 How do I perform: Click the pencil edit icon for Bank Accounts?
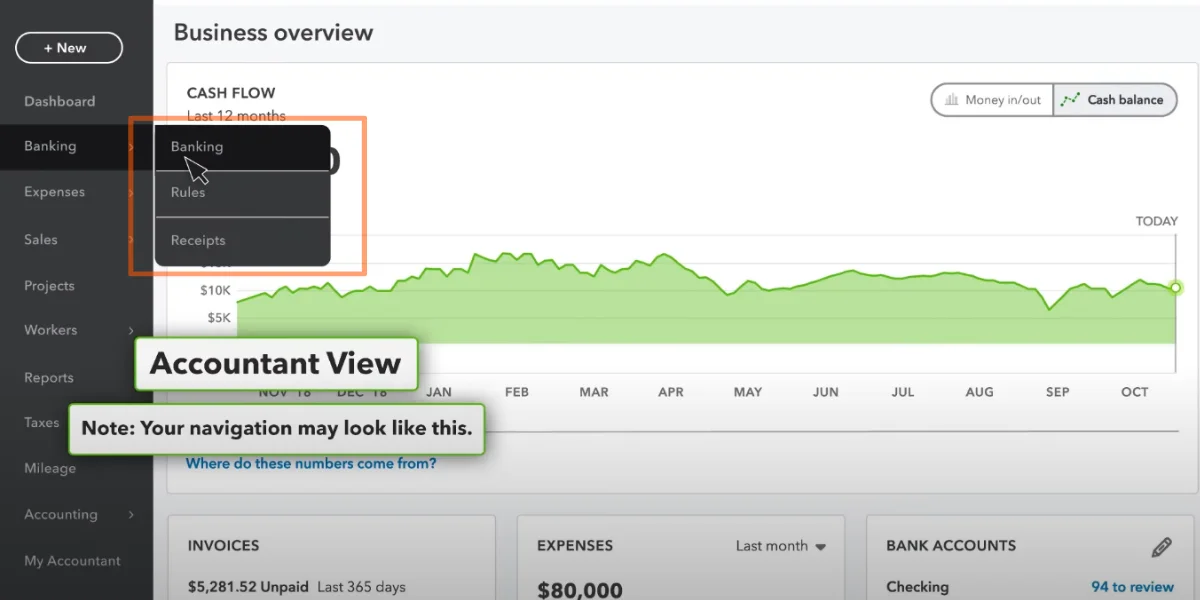[x=1161, y=547]
